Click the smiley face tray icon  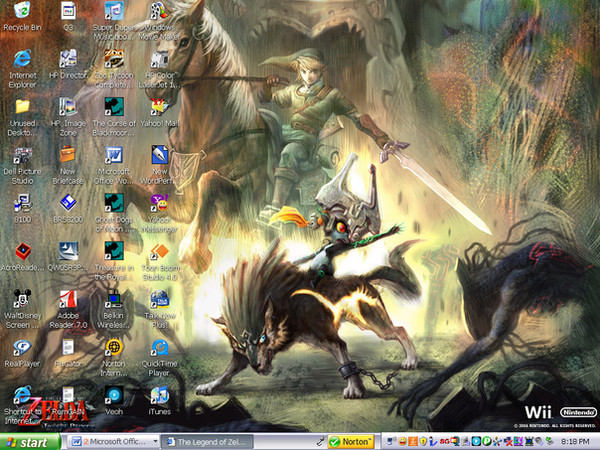pyautogui.click(x=402, y=442)
